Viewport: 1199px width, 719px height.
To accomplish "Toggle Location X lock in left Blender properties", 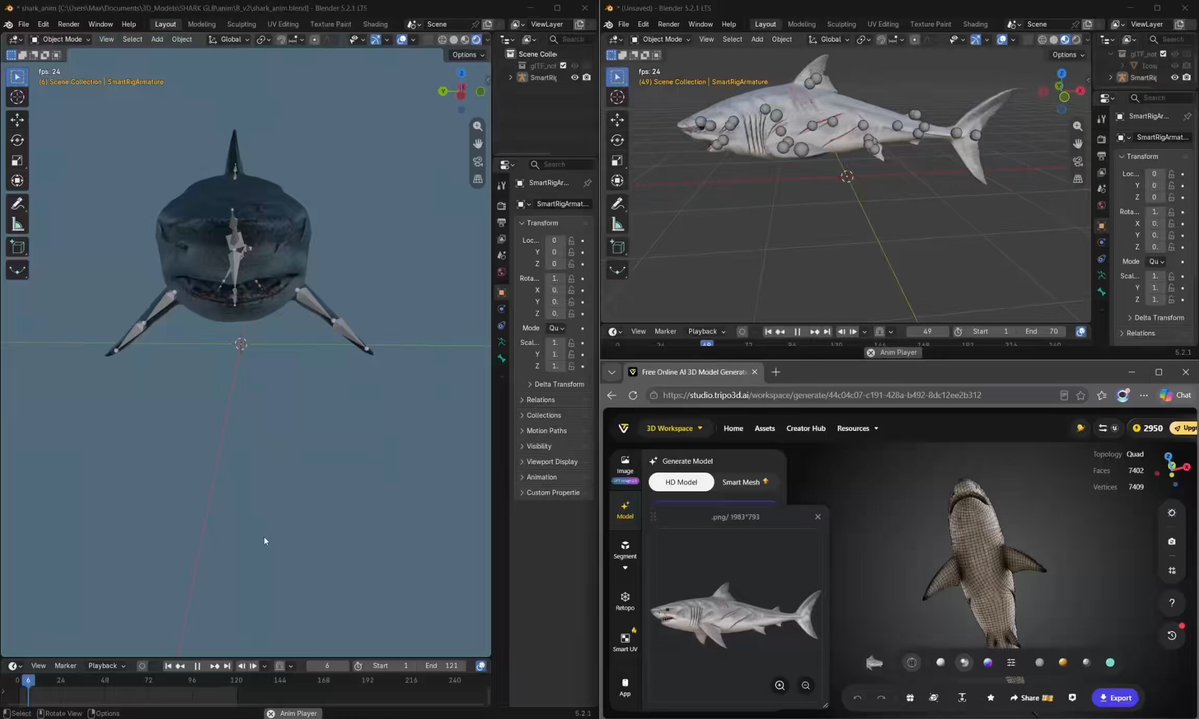I will coord(571,240).
